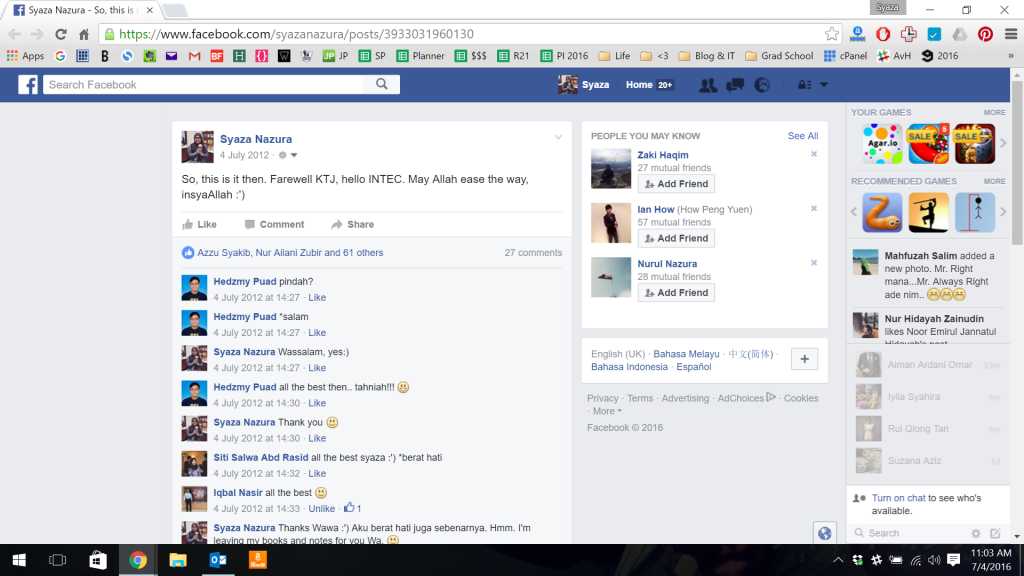The height and width of the screenshot is (576, 1024).
Task: Open File Explorer from the taskbar
Action: (178, 560)
